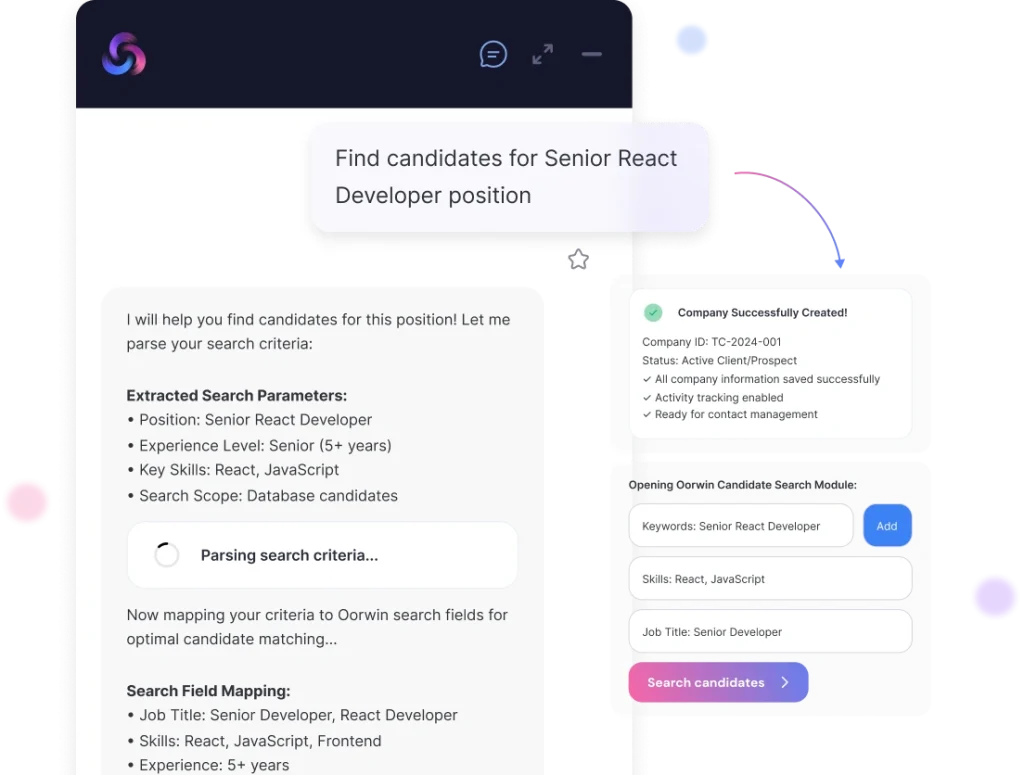The height and width of the screenshot is (775, 1024).
Task: Expand the chat window with the arrows icon
Action: pyautogui.click(x=542, y=54)
